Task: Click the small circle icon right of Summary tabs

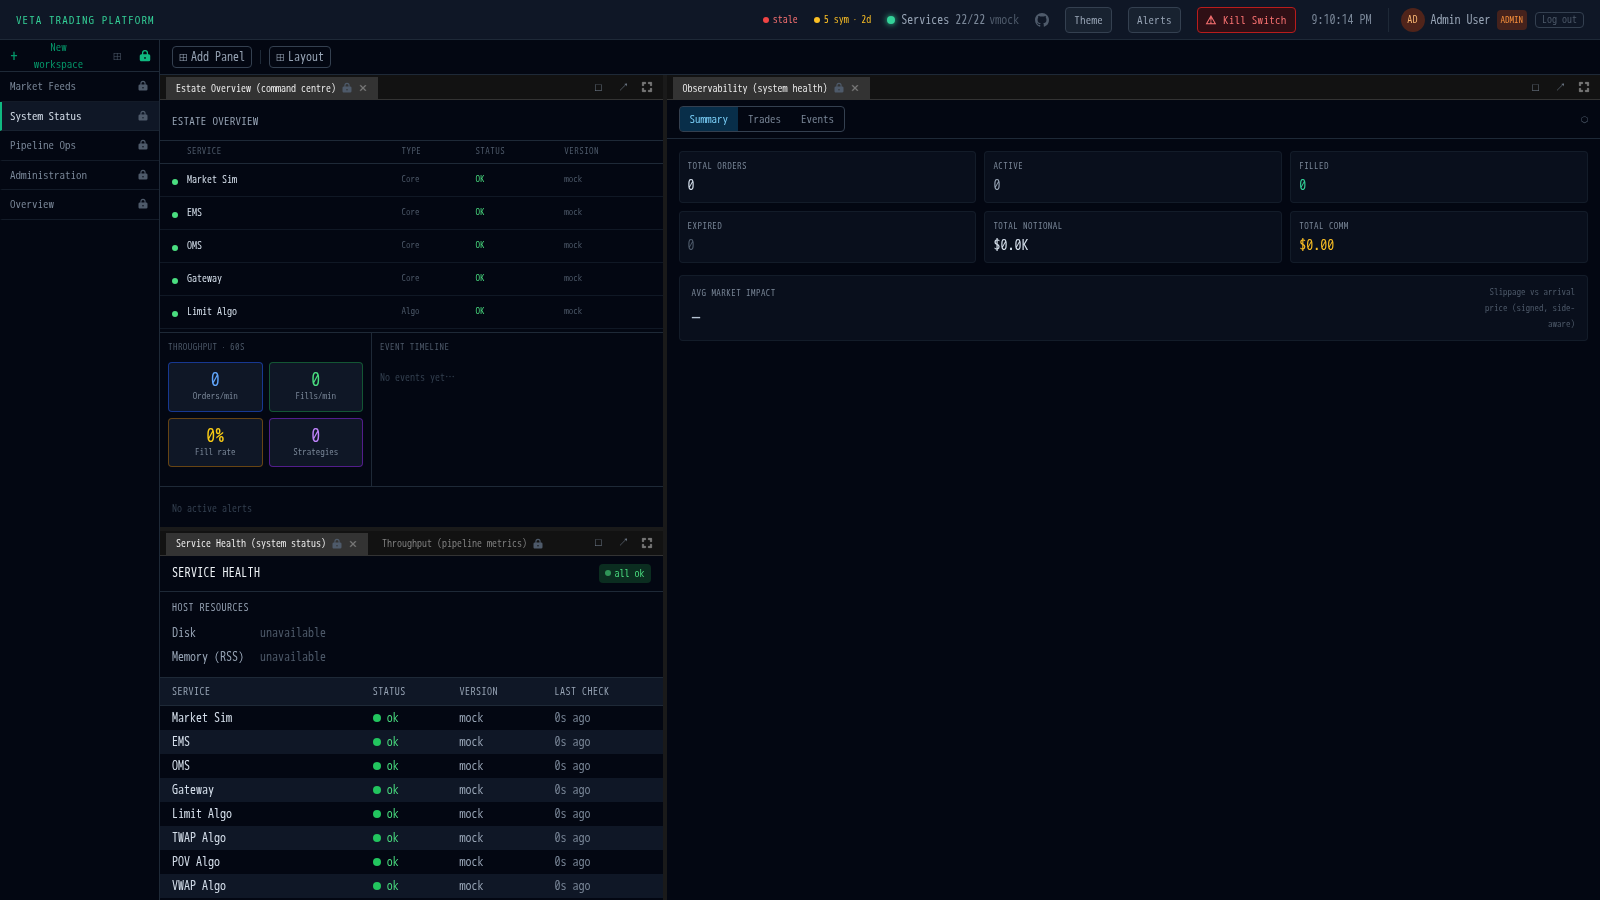Action: [1584, 120]
